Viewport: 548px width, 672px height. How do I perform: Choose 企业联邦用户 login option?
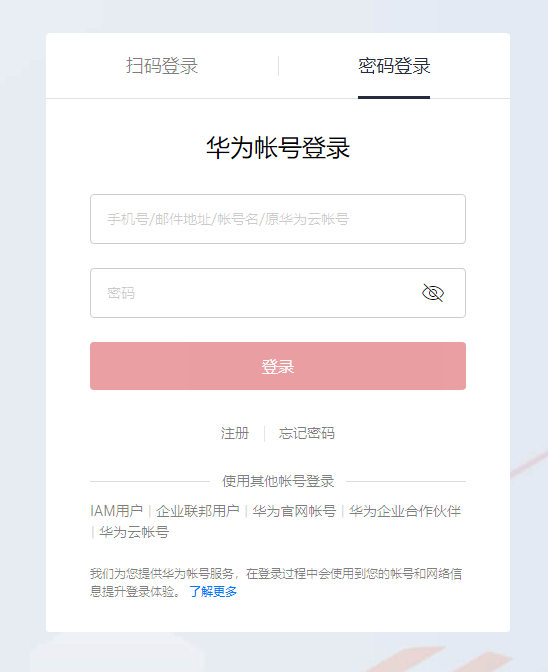coord(198,511)
